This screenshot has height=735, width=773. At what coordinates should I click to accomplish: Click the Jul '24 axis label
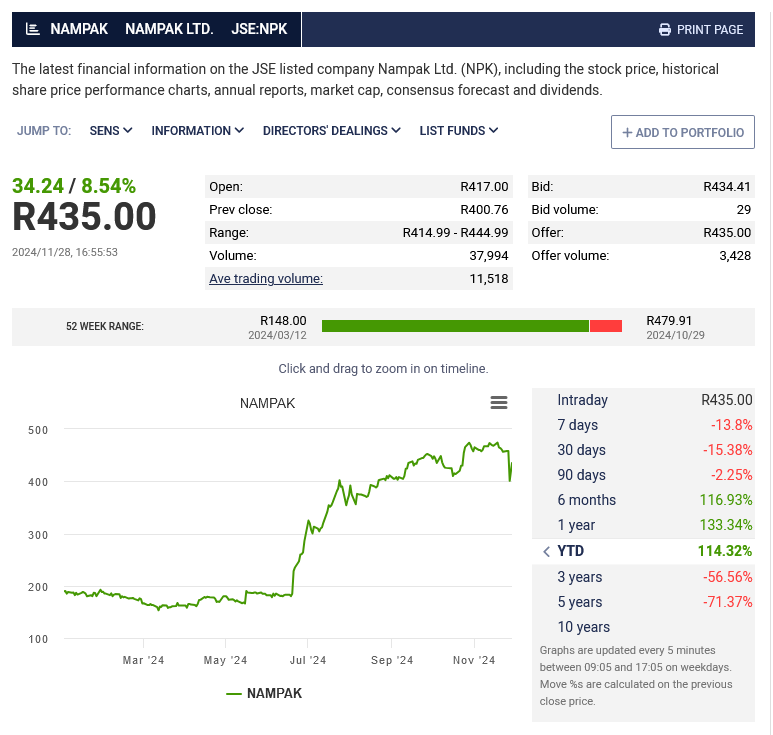[x=308, y=661]
